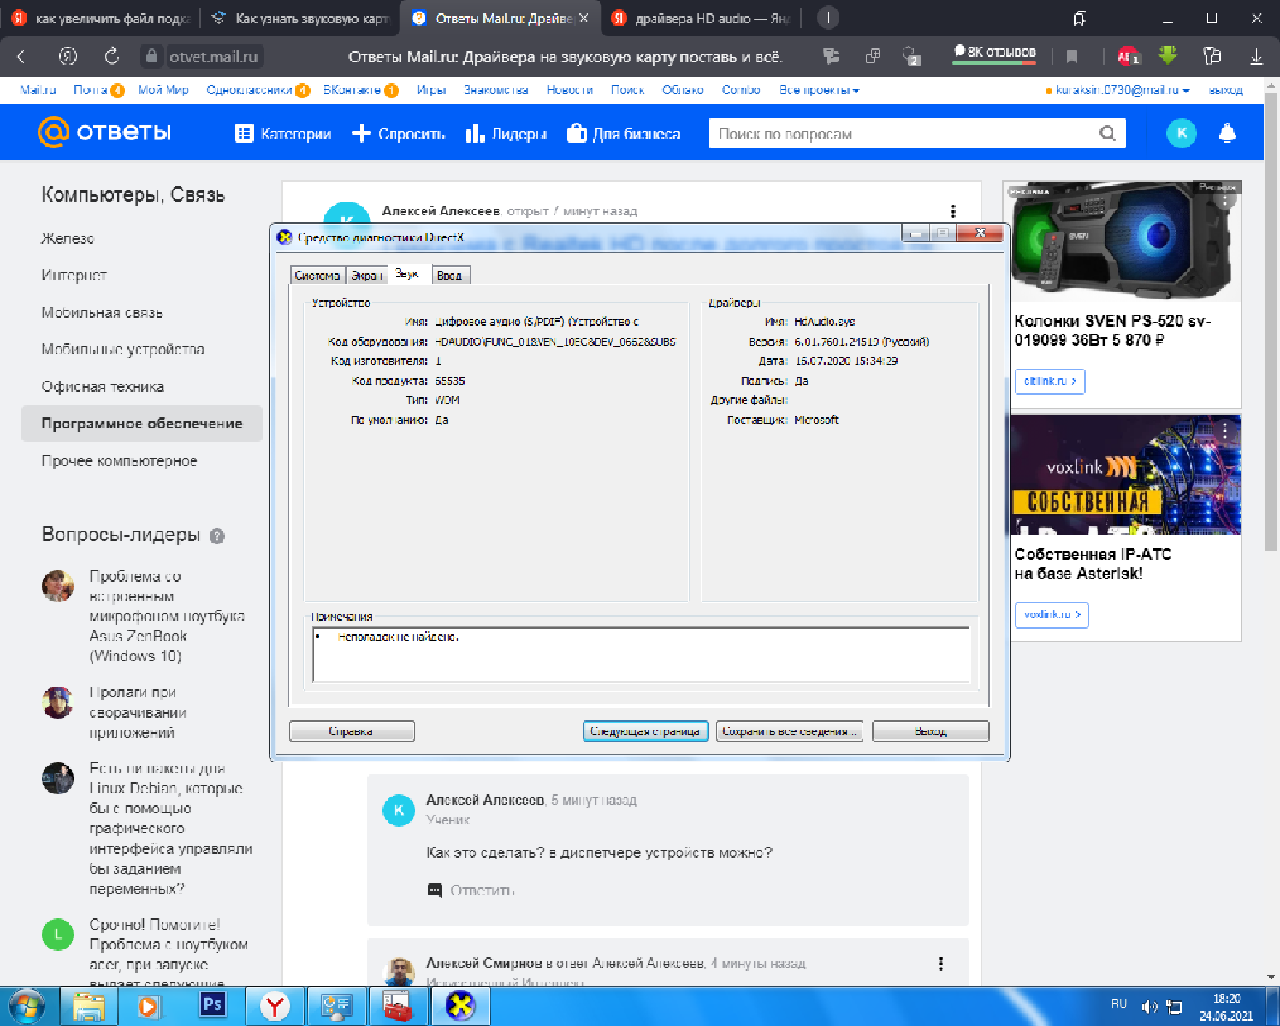Click the Yandex home icon beside the back arrow
The height and width of the screenshot is (1026, 1280).
[x=67, y=56]
